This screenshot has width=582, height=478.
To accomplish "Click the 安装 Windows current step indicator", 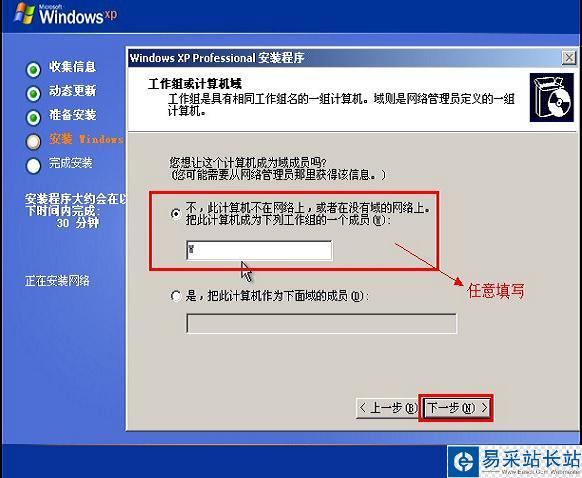I will click(x=33, y=141).
